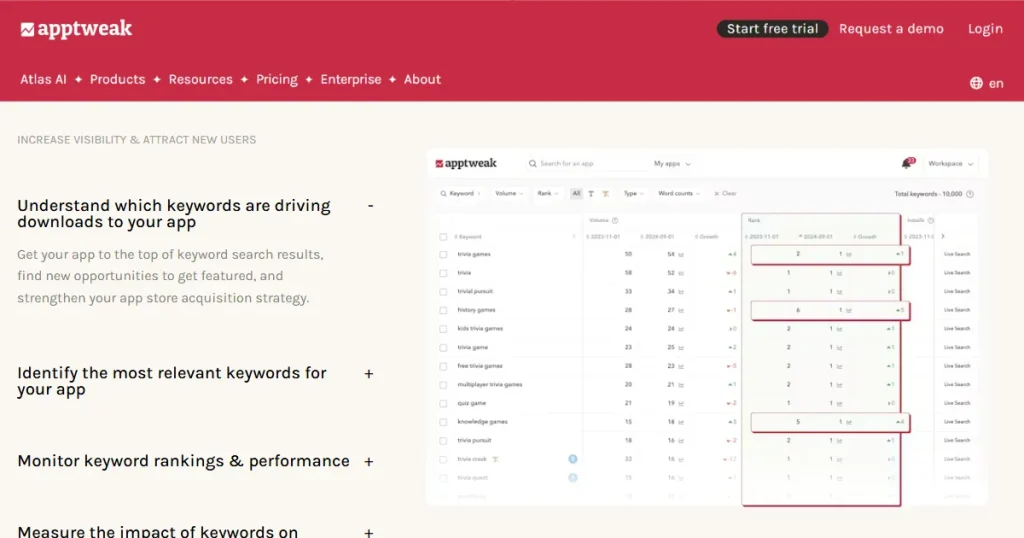Click the AppTweak logo in the red header
Image resolution: width=1024 pixels, height=538 pixels.
point(76,29)
